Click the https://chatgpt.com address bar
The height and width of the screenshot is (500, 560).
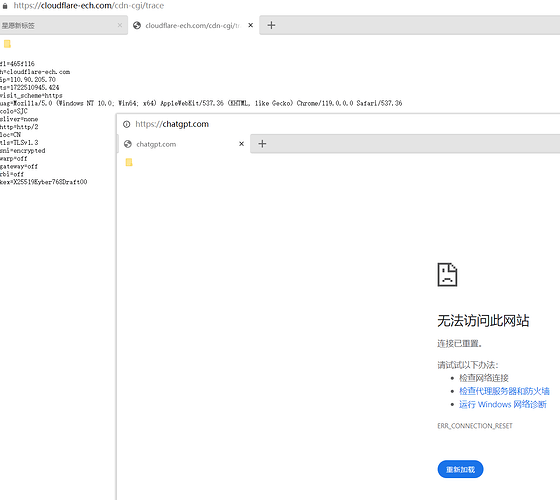172,124
